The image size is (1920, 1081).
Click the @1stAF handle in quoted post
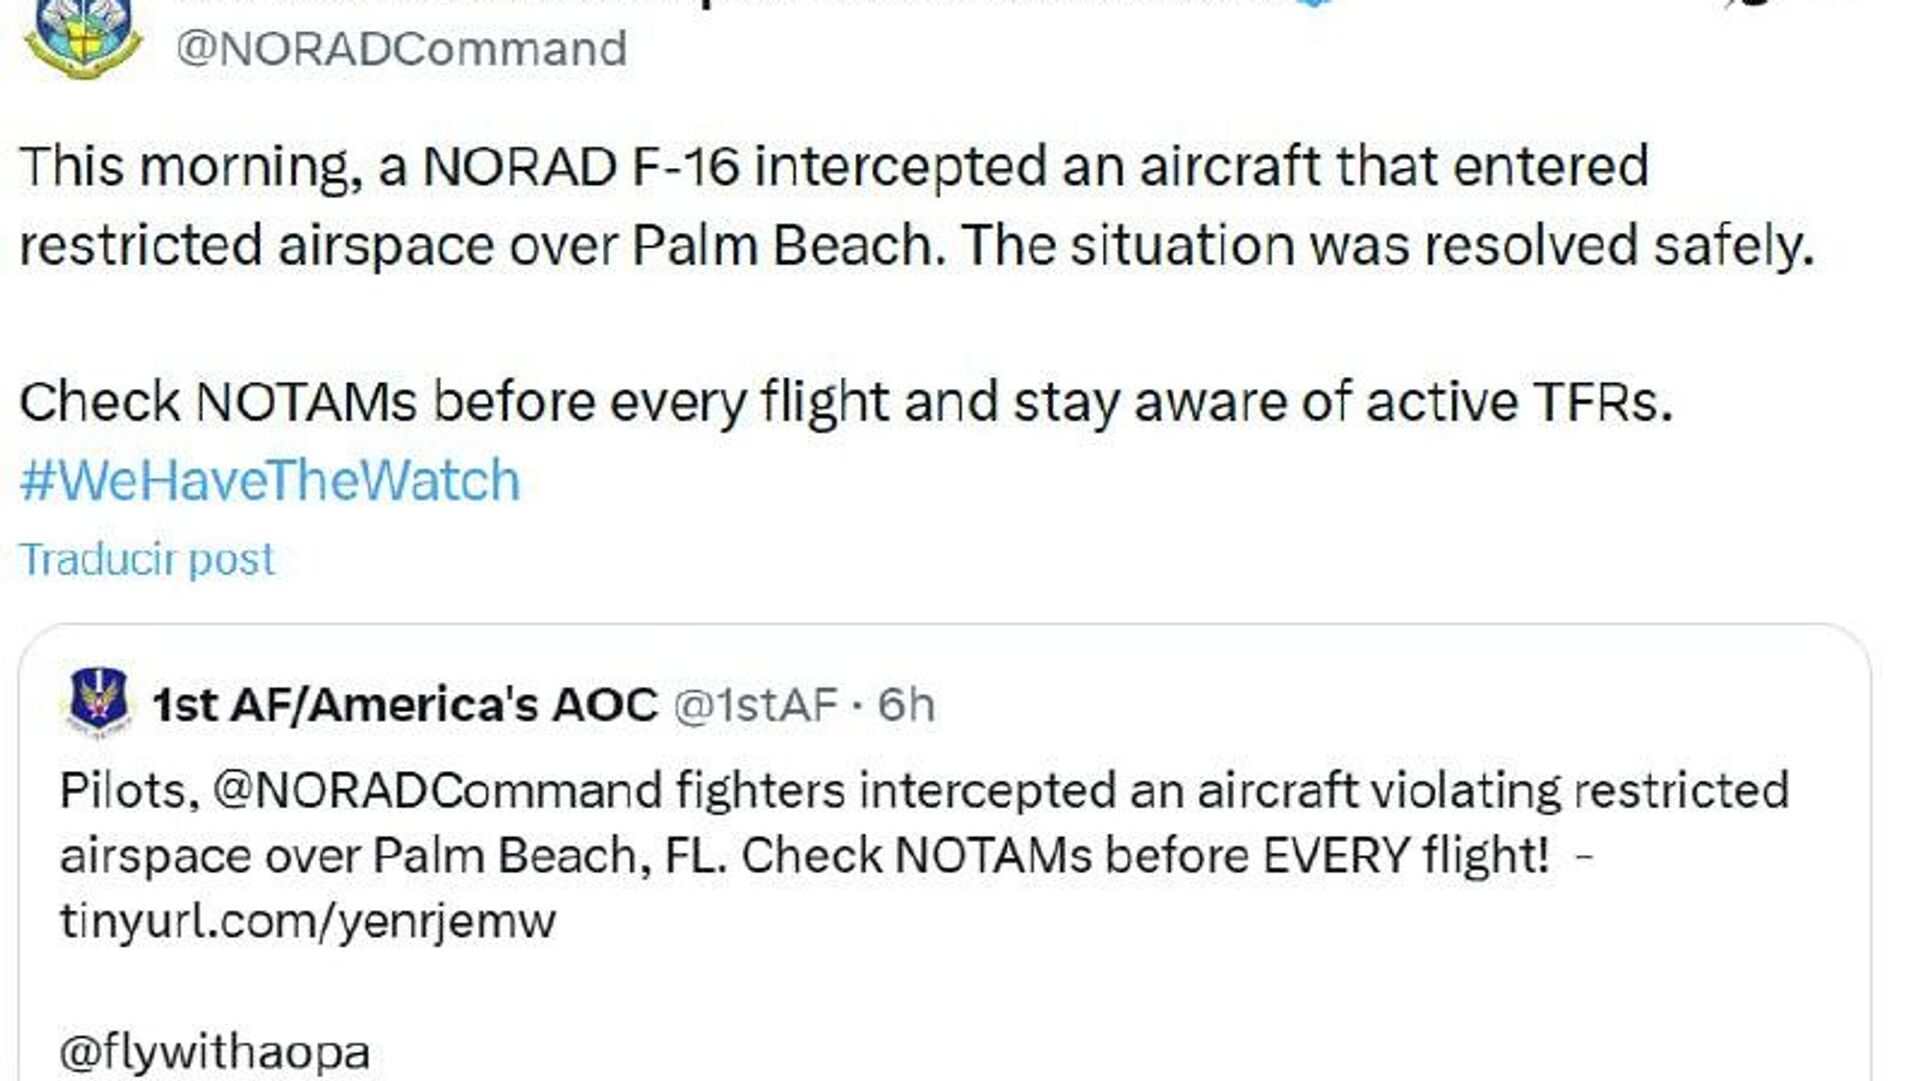[756, 705]
